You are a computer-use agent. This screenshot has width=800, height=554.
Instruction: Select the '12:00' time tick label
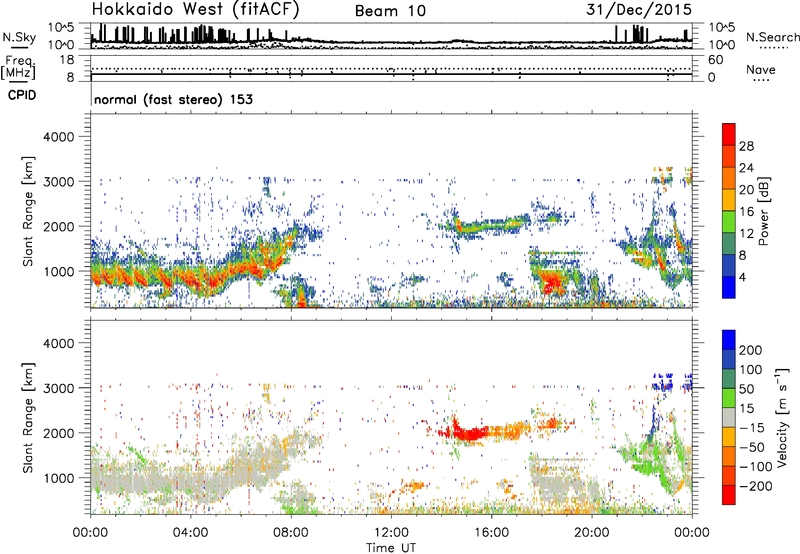point(391,533)
